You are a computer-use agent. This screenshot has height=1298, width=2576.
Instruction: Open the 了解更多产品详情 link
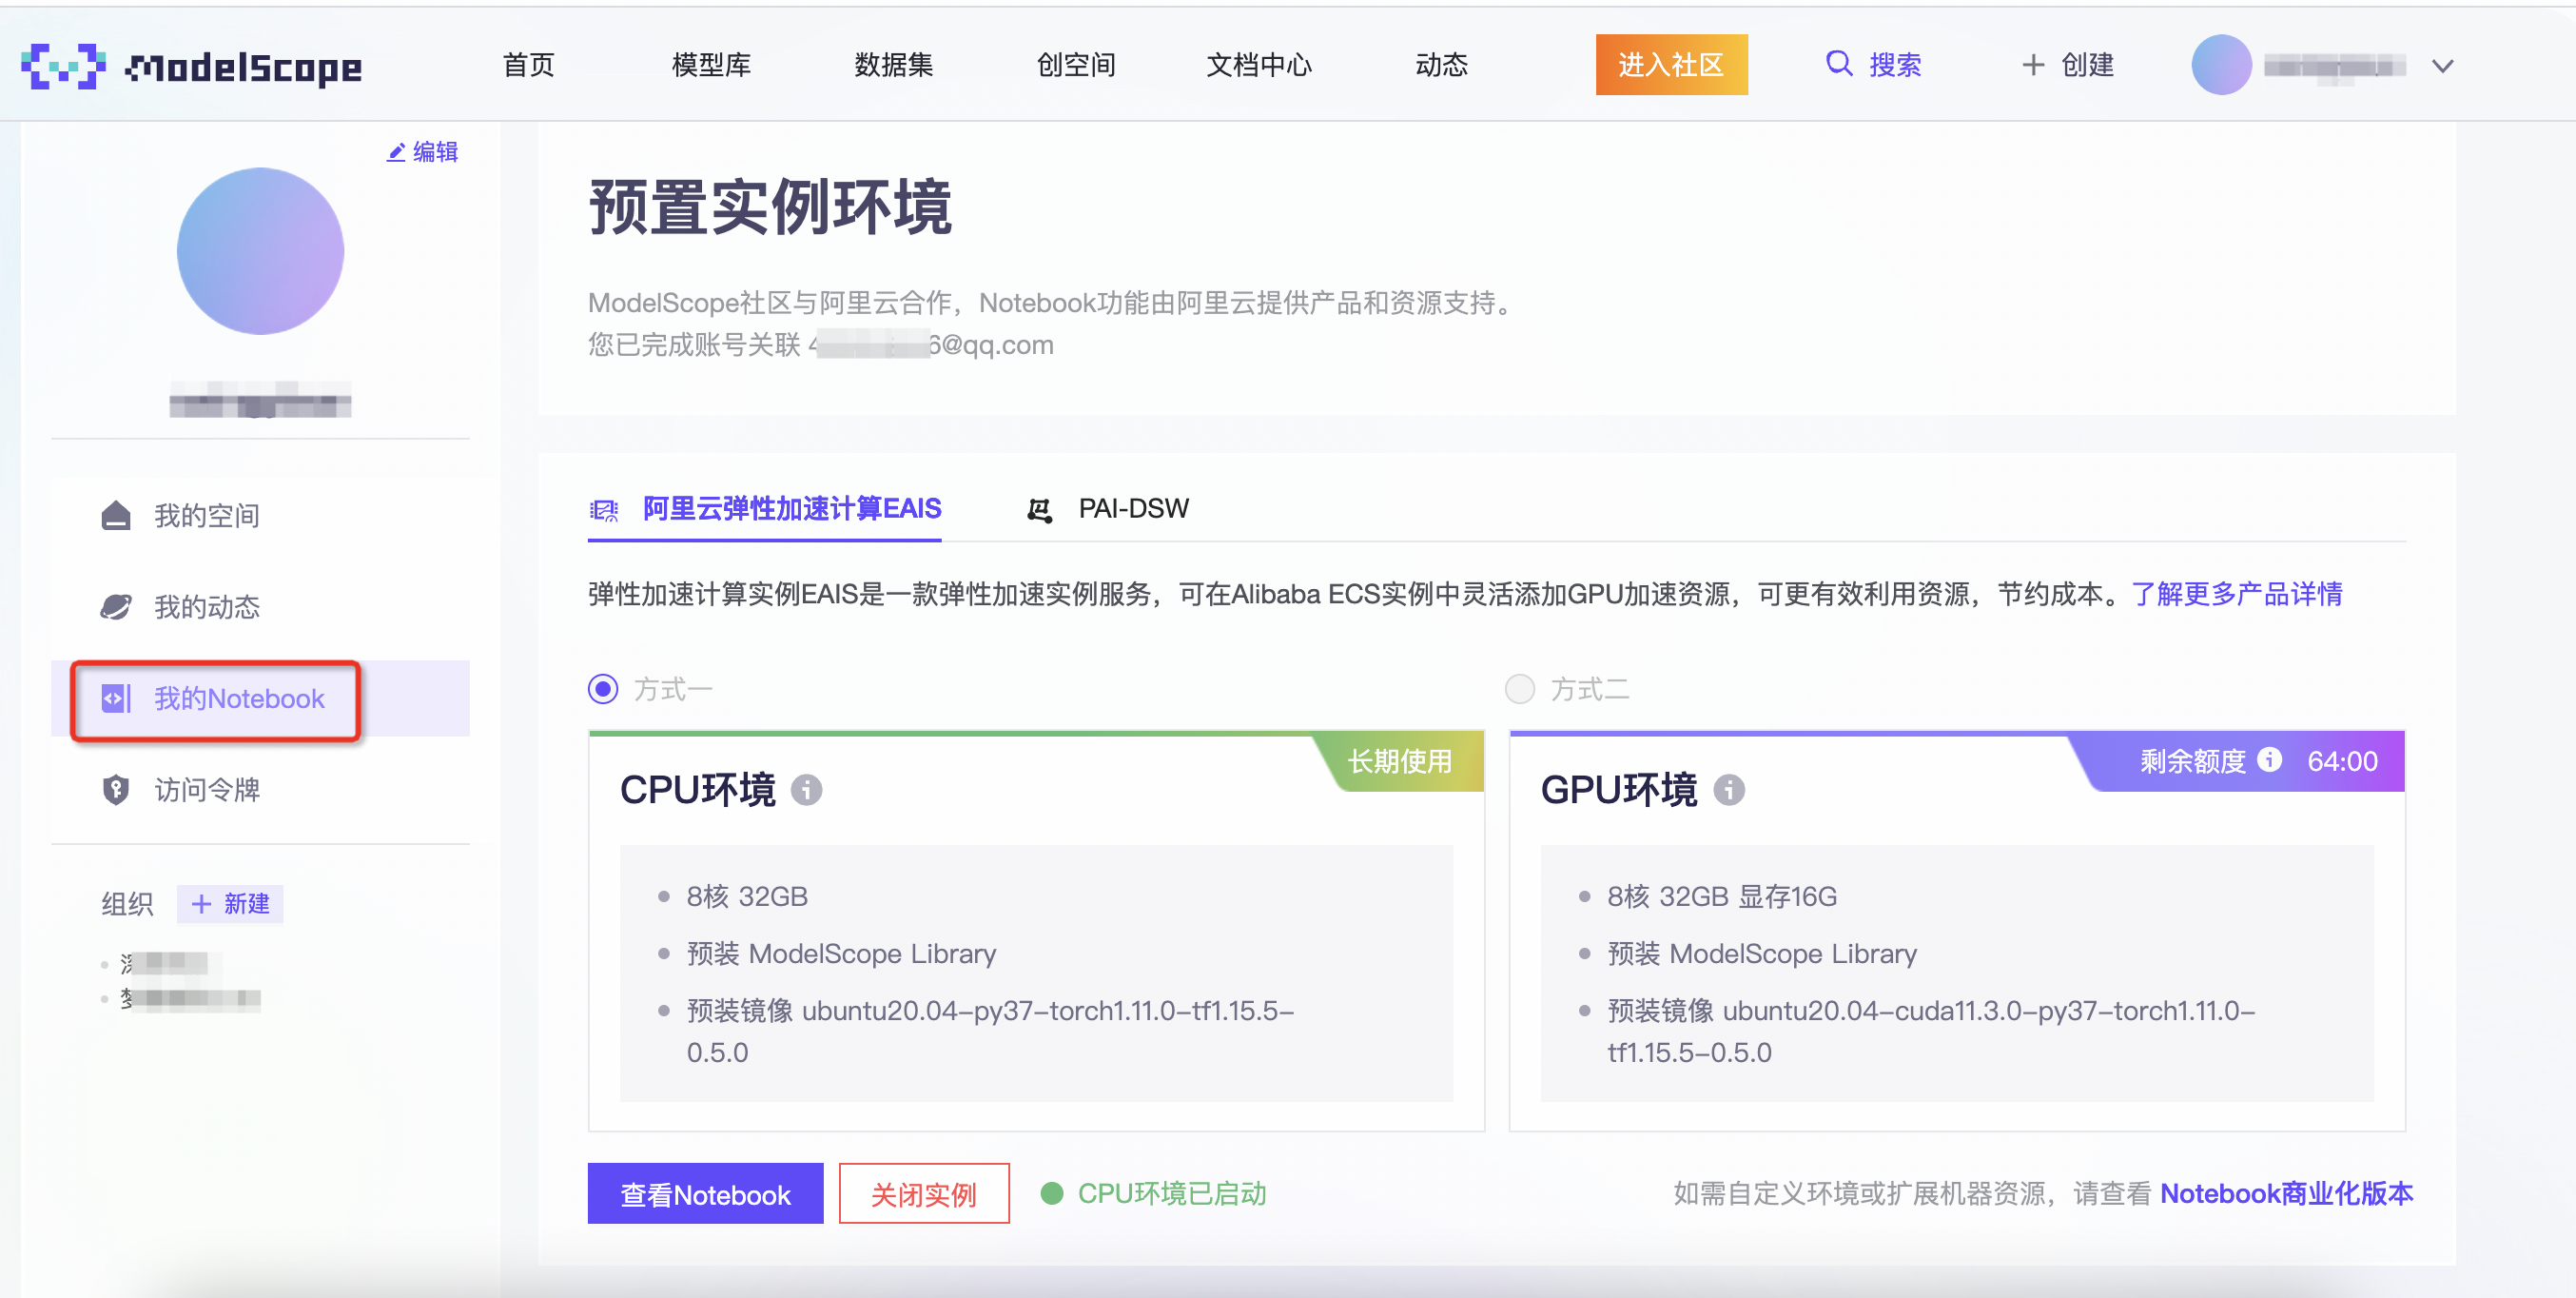pos(2237,595)
